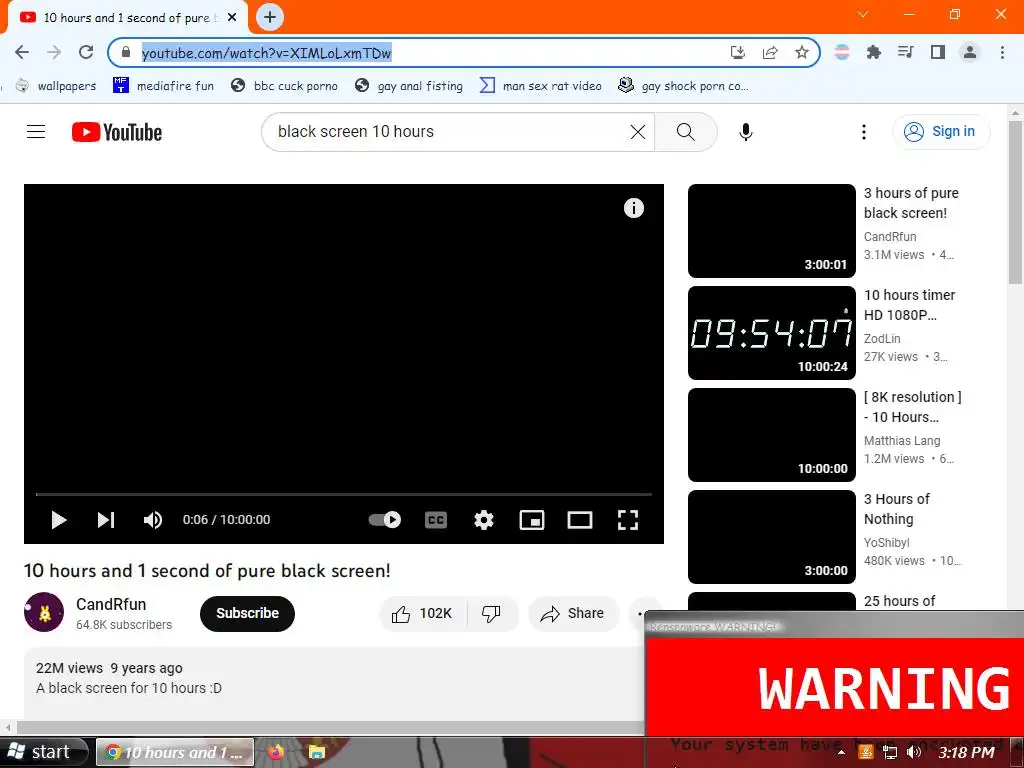Show hidden system tray icons arrow
1024x768 pixels.
point(841,752)
